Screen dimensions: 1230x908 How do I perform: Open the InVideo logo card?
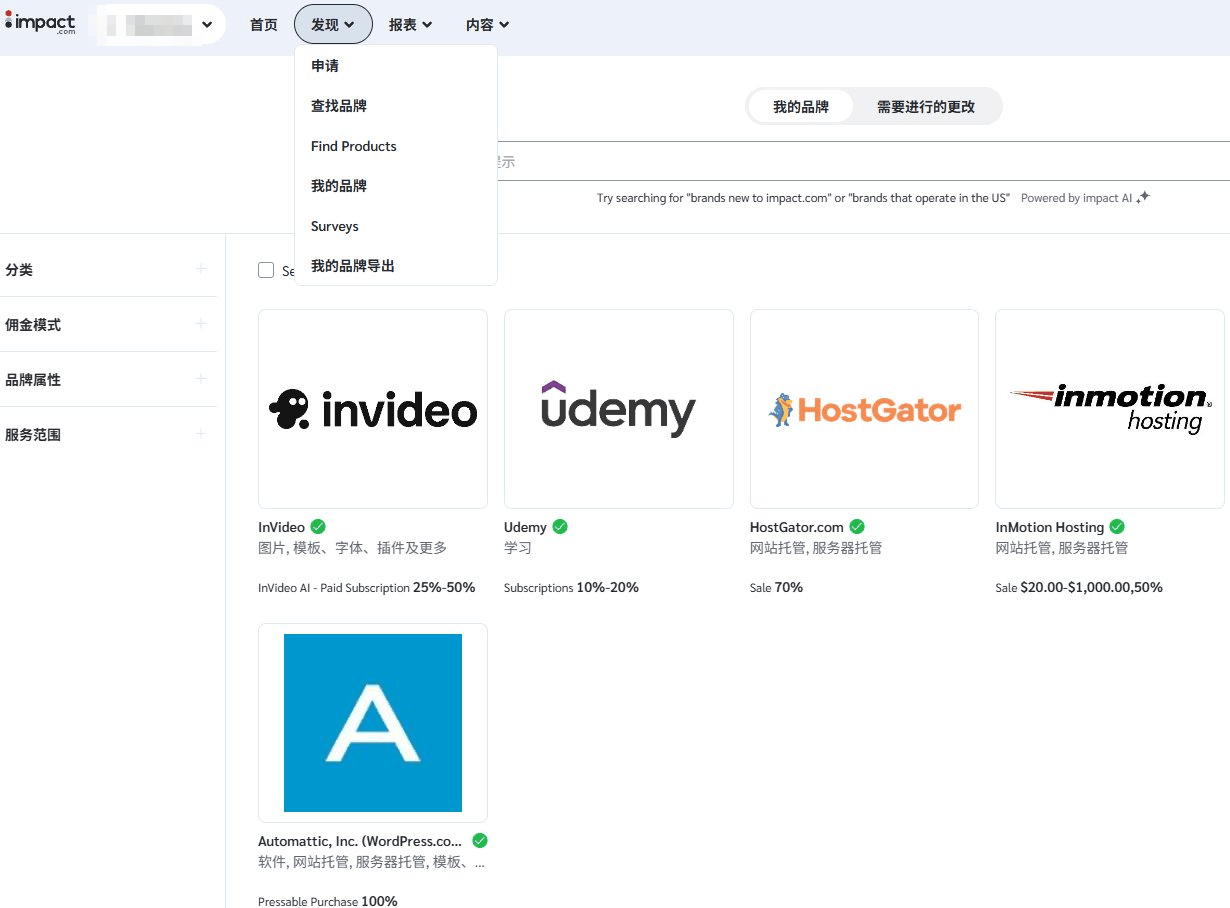pyautogui.click(x=373, y=409)
